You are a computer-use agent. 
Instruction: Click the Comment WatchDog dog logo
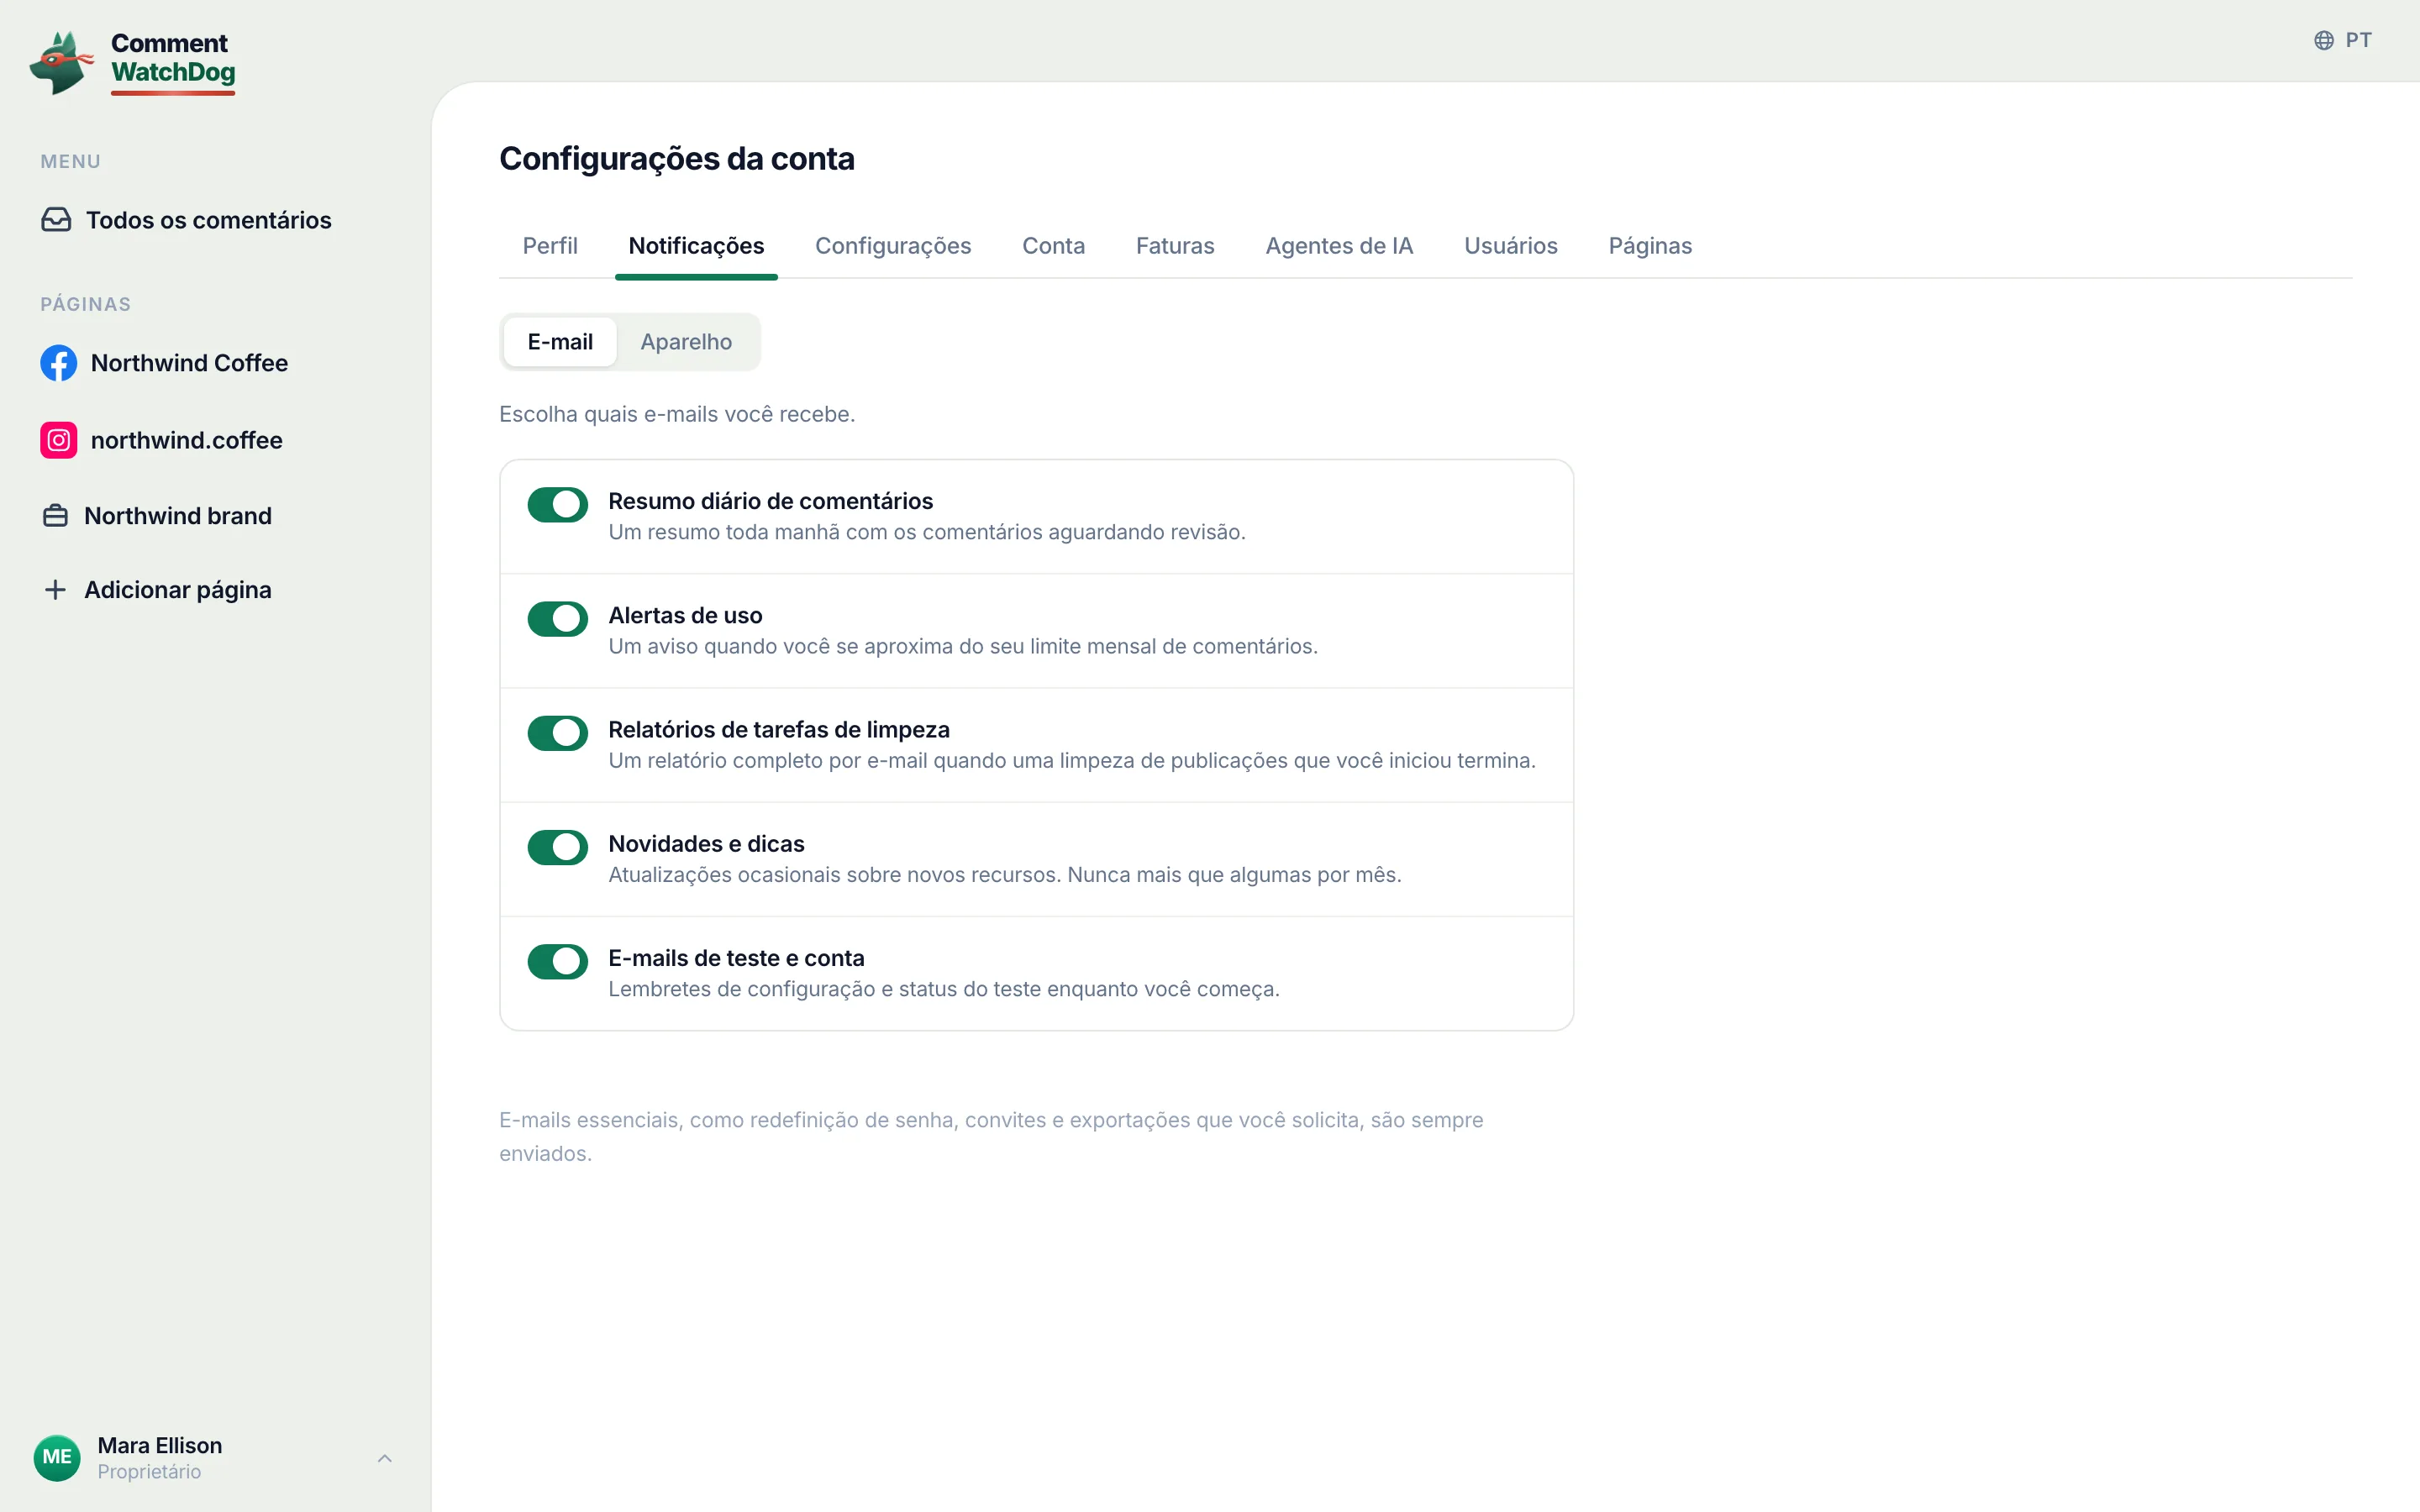click(x=61, y=62)
